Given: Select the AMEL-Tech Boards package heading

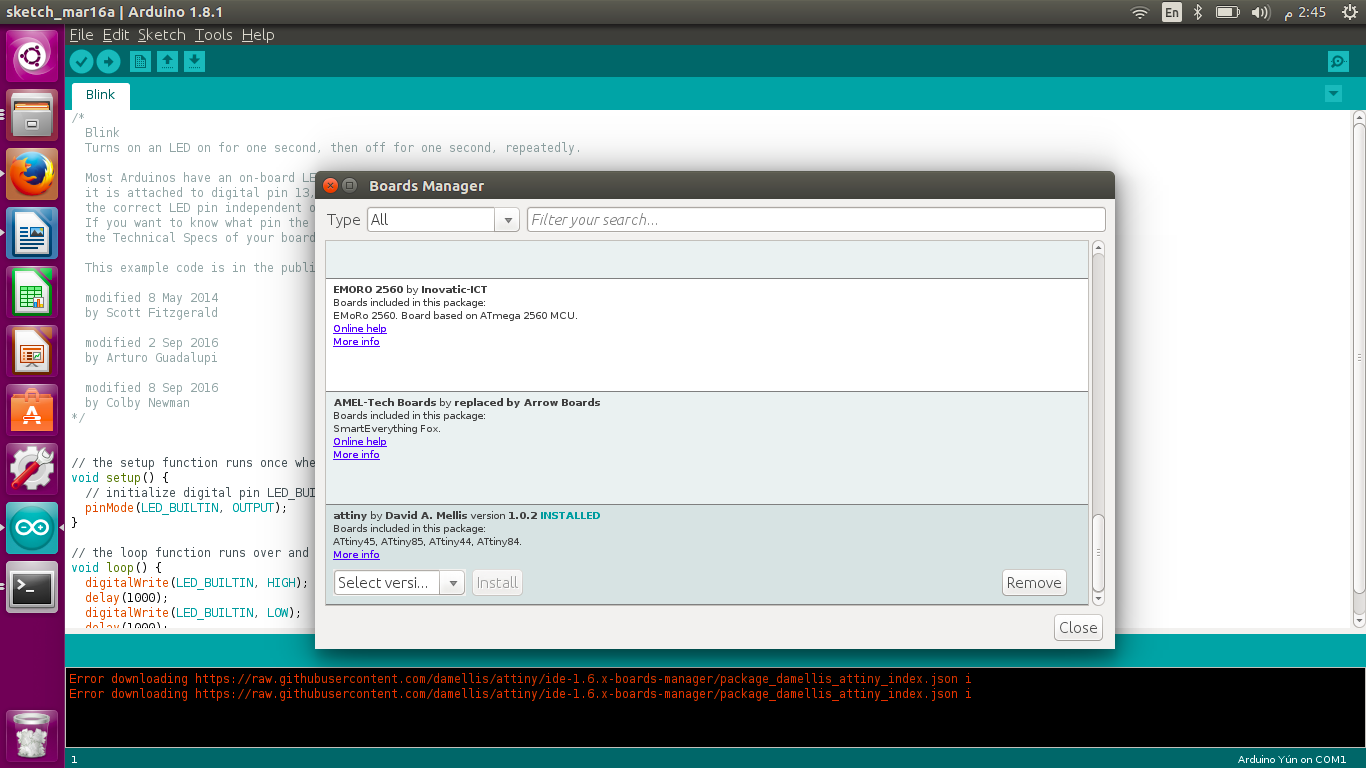Looking at the screenshot, I should click(467, 403).
